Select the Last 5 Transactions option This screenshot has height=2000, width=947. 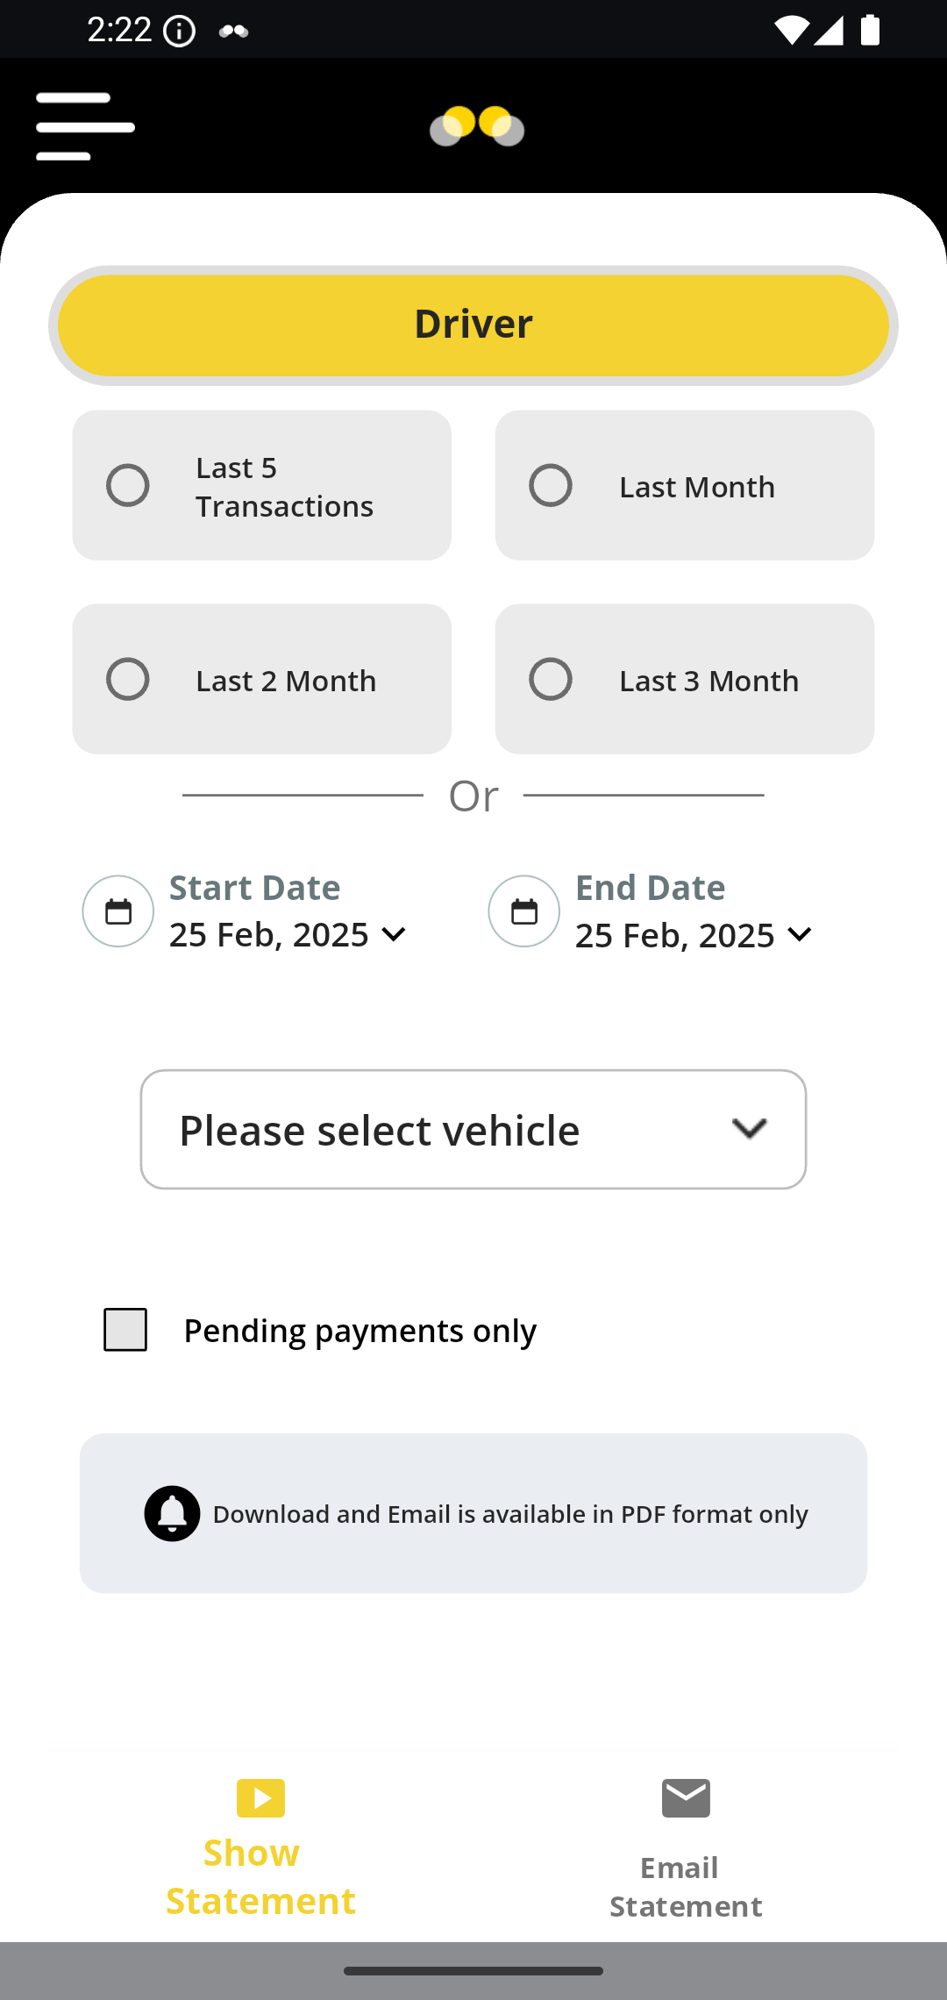coord(128,486)
